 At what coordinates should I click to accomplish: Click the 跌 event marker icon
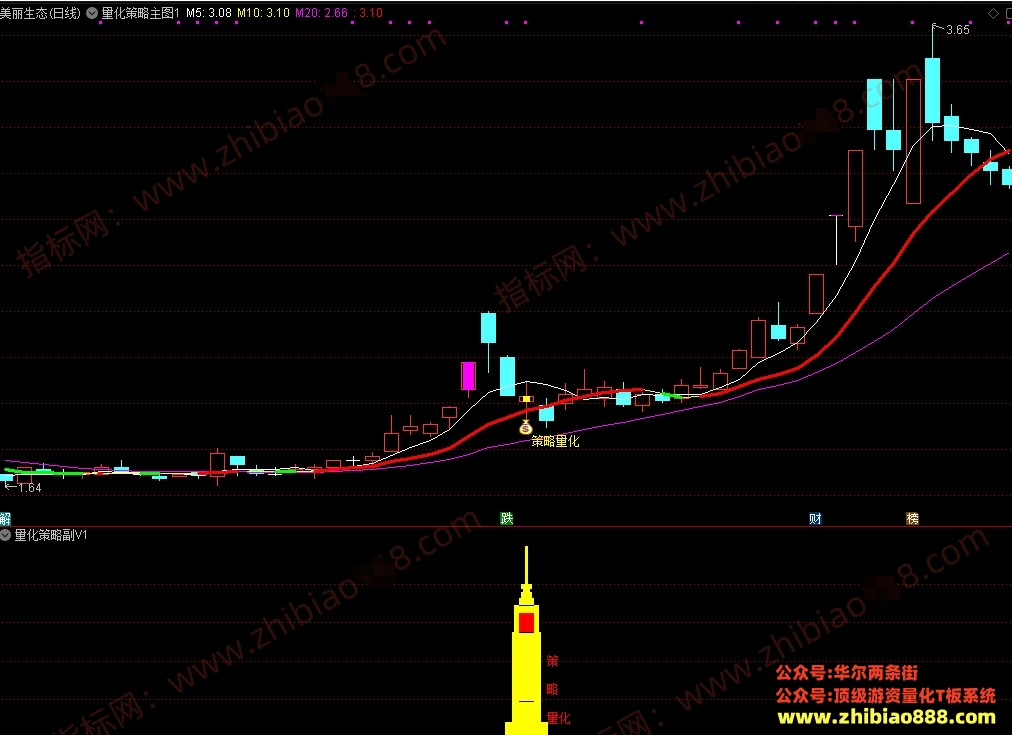507,518
